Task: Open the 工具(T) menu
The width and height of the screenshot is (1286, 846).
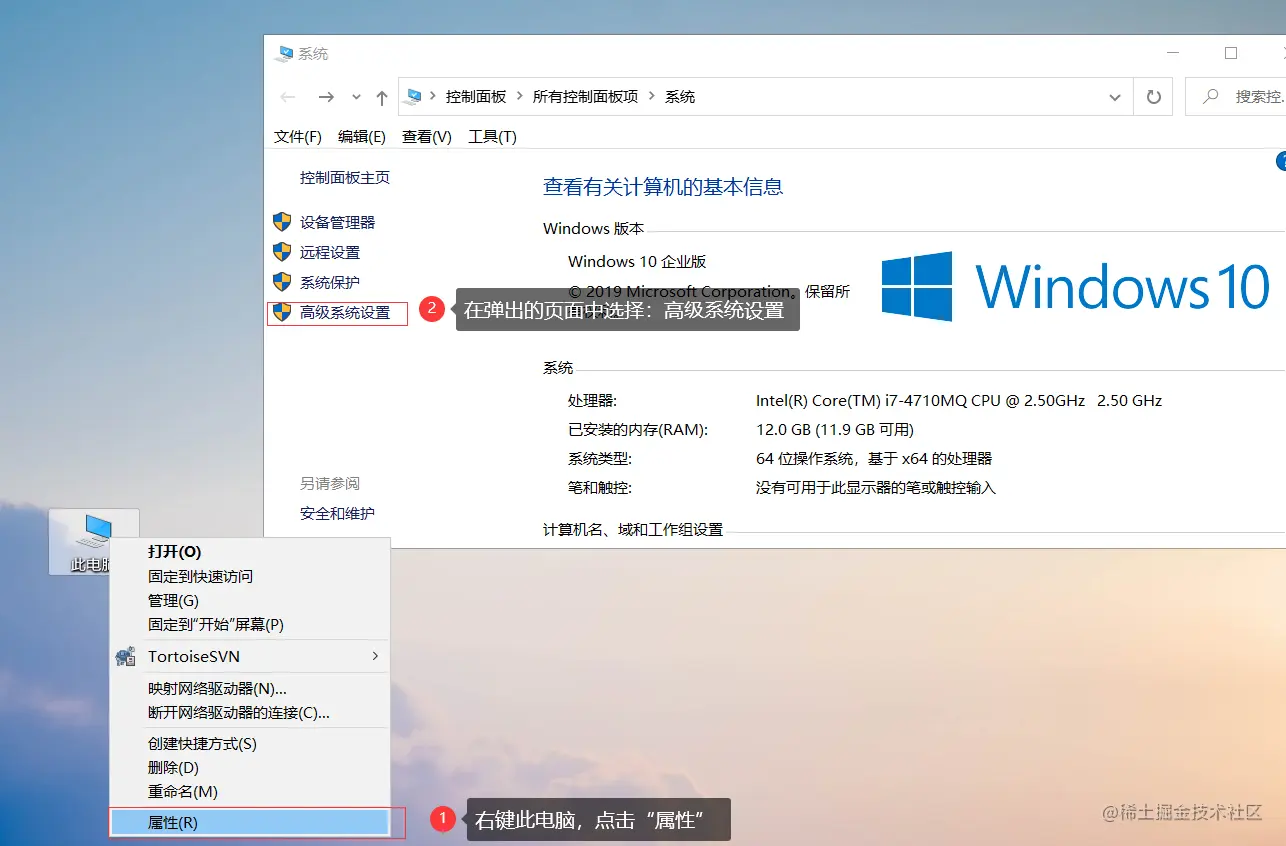Action: tap(492, 137)
